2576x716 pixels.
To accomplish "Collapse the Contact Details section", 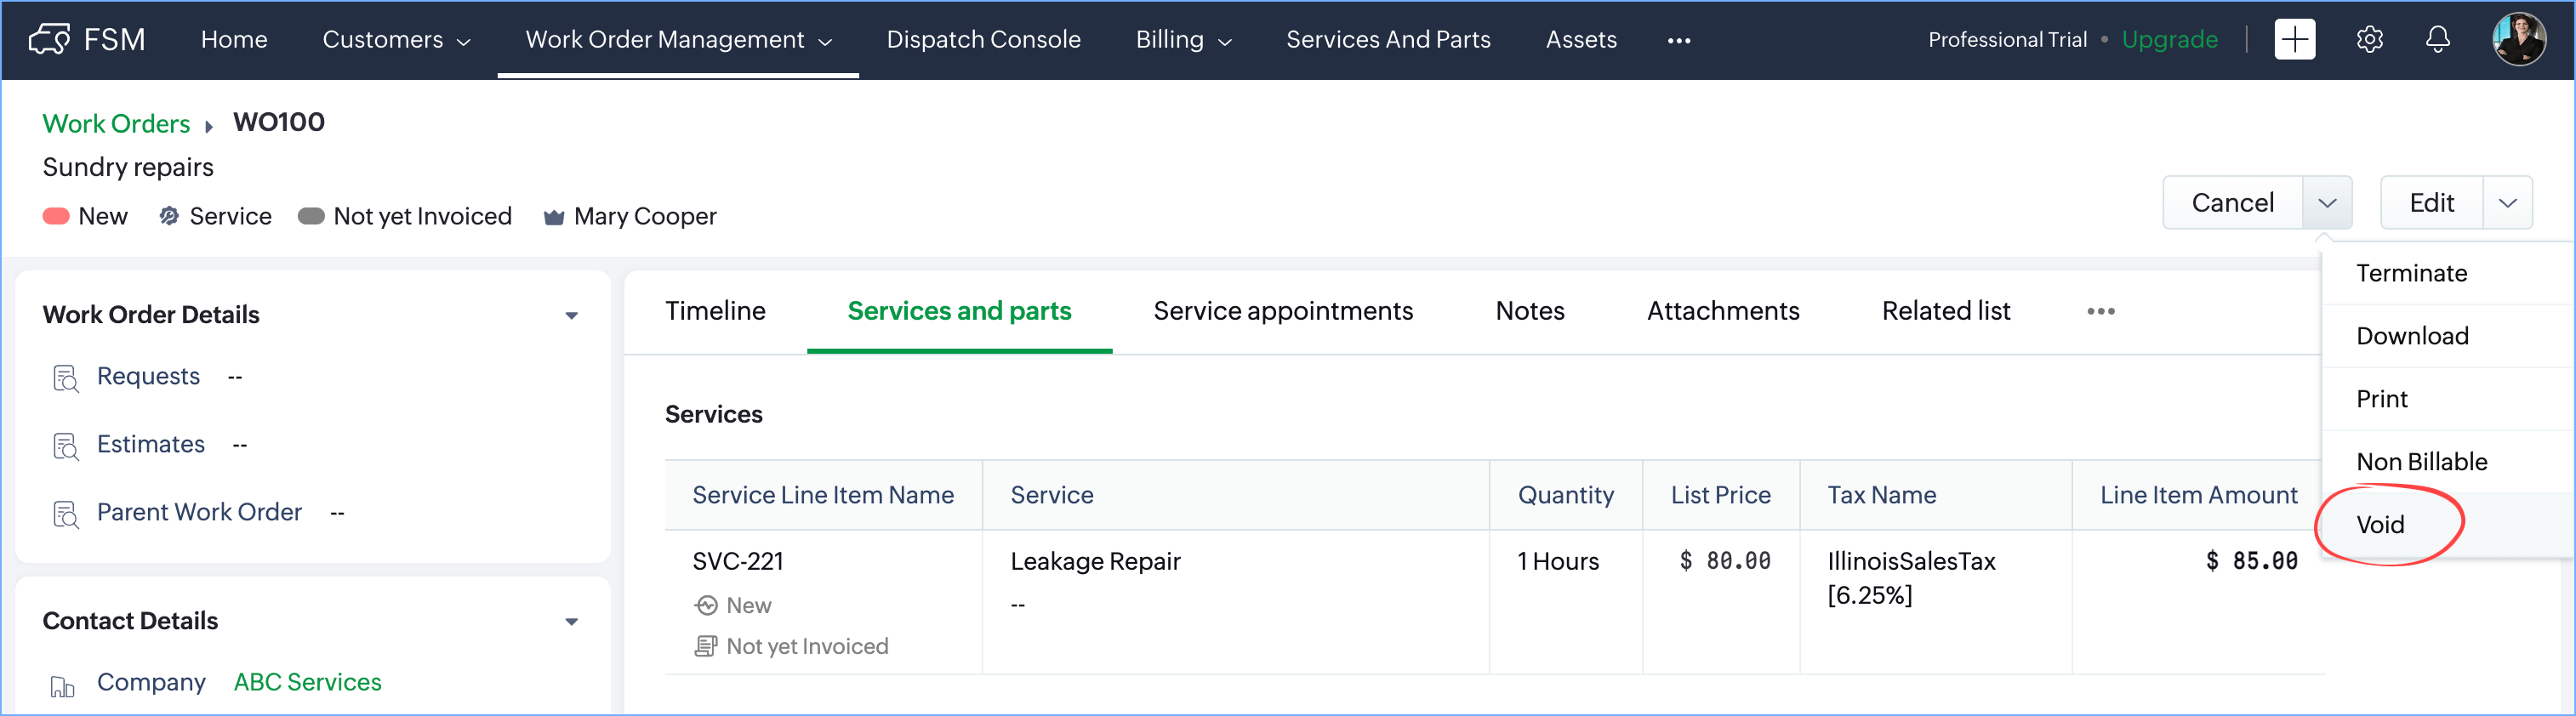I will coord(571,622).
